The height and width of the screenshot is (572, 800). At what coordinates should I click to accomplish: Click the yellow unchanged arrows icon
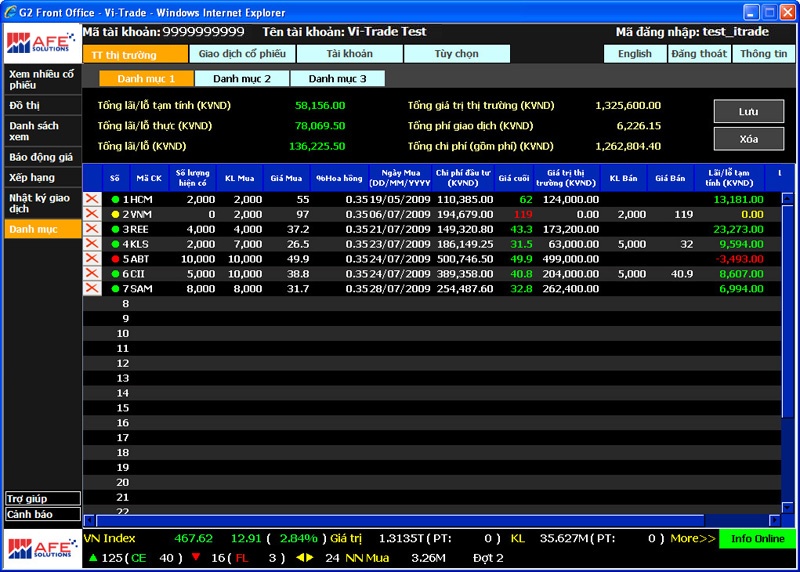coord(305,558)
